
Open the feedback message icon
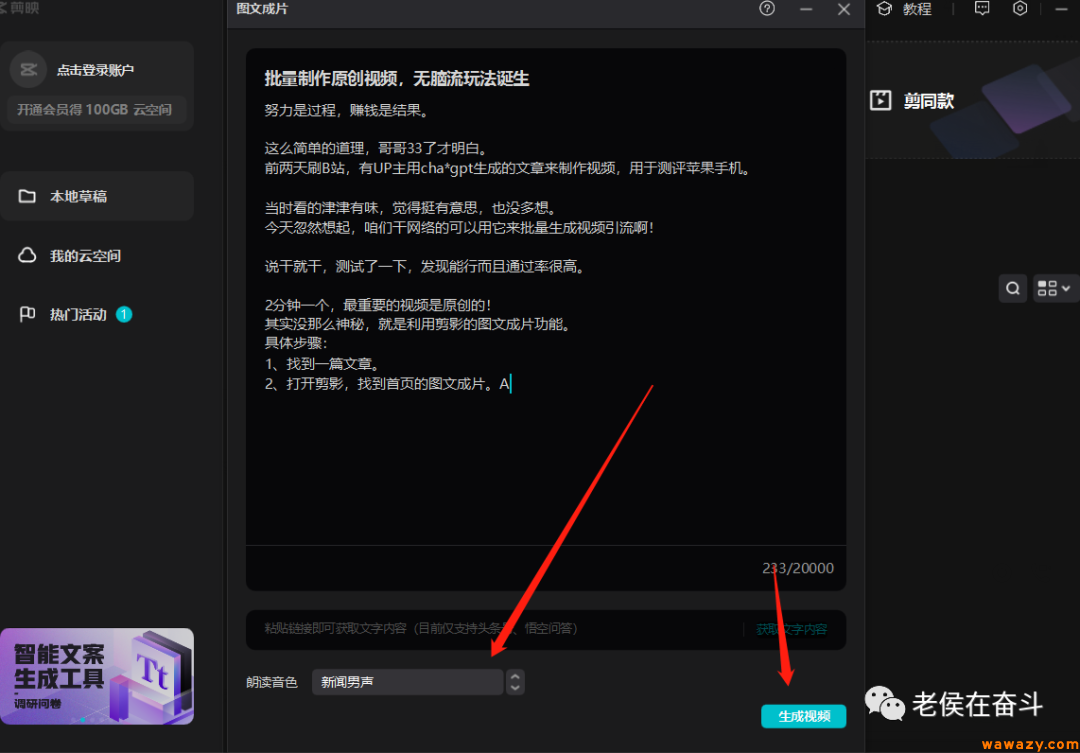click(x=982, y=8)
